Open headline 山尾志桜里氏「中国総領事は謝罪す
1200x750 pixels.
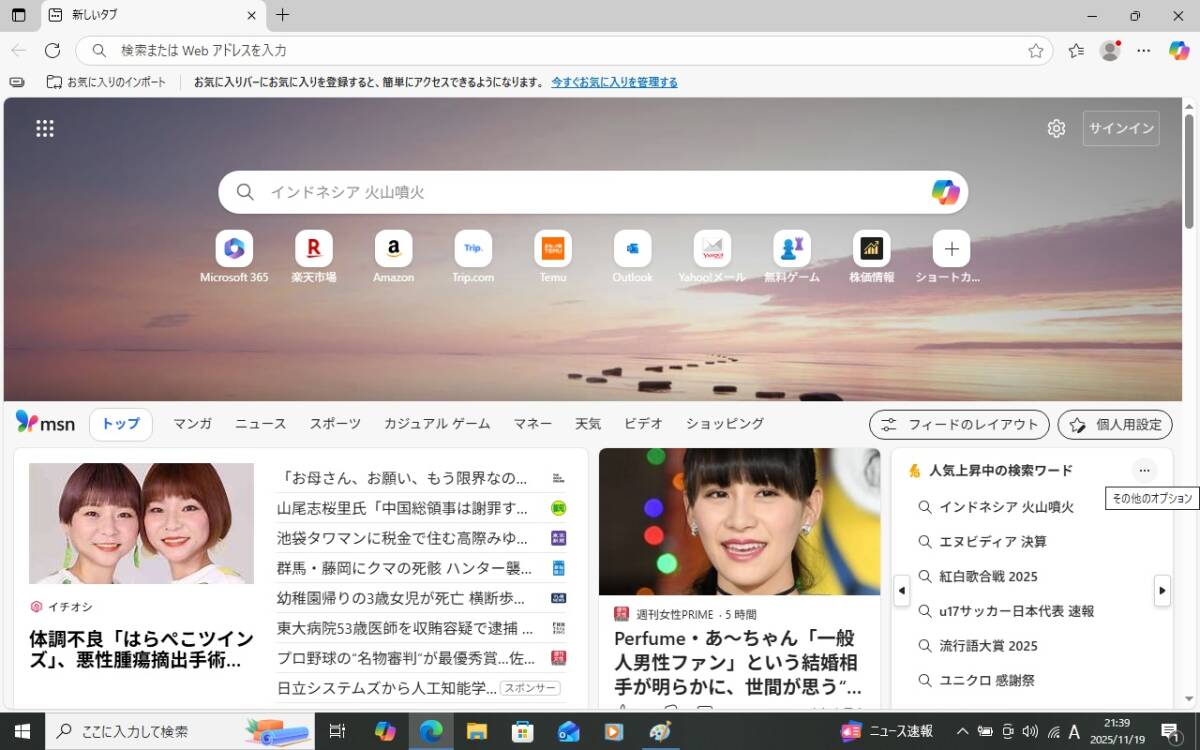coord(402,508)
